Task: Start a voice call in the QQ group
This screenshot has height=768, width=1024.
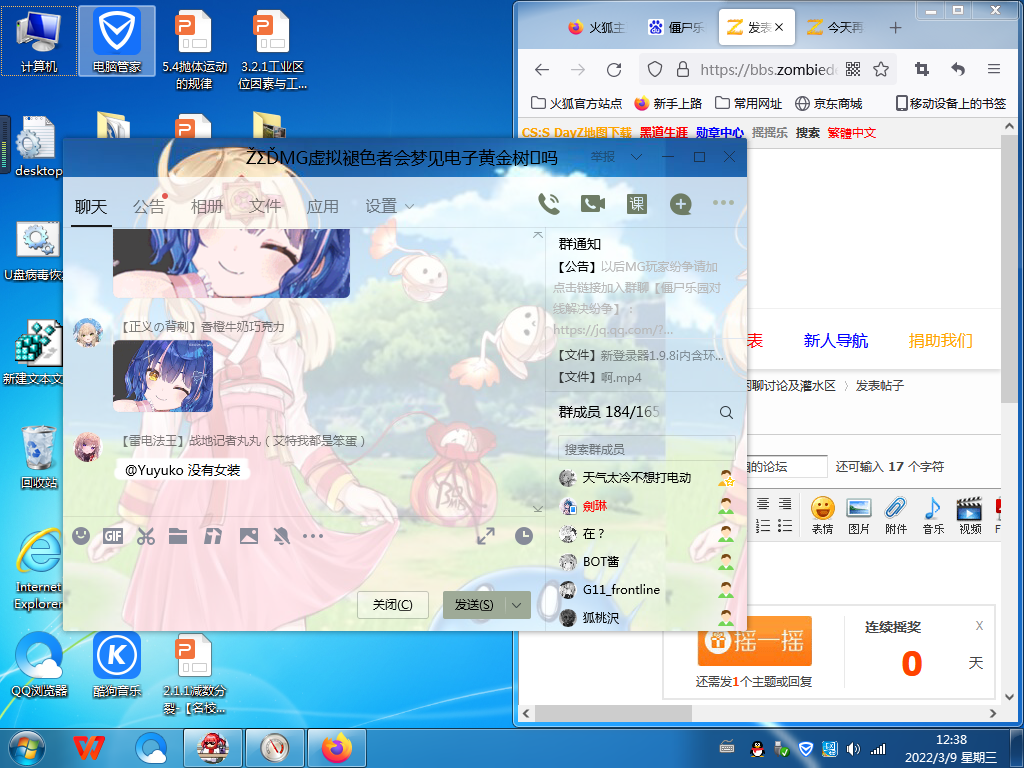Action: [549, 204]
